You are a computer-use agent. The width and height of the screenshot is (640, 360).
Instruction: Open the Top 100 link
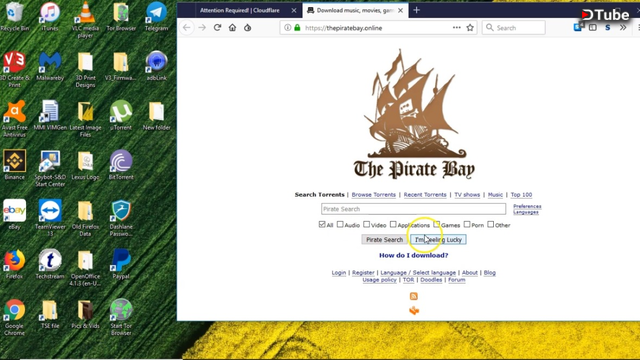pyautogui.click(x=521, y=195)
